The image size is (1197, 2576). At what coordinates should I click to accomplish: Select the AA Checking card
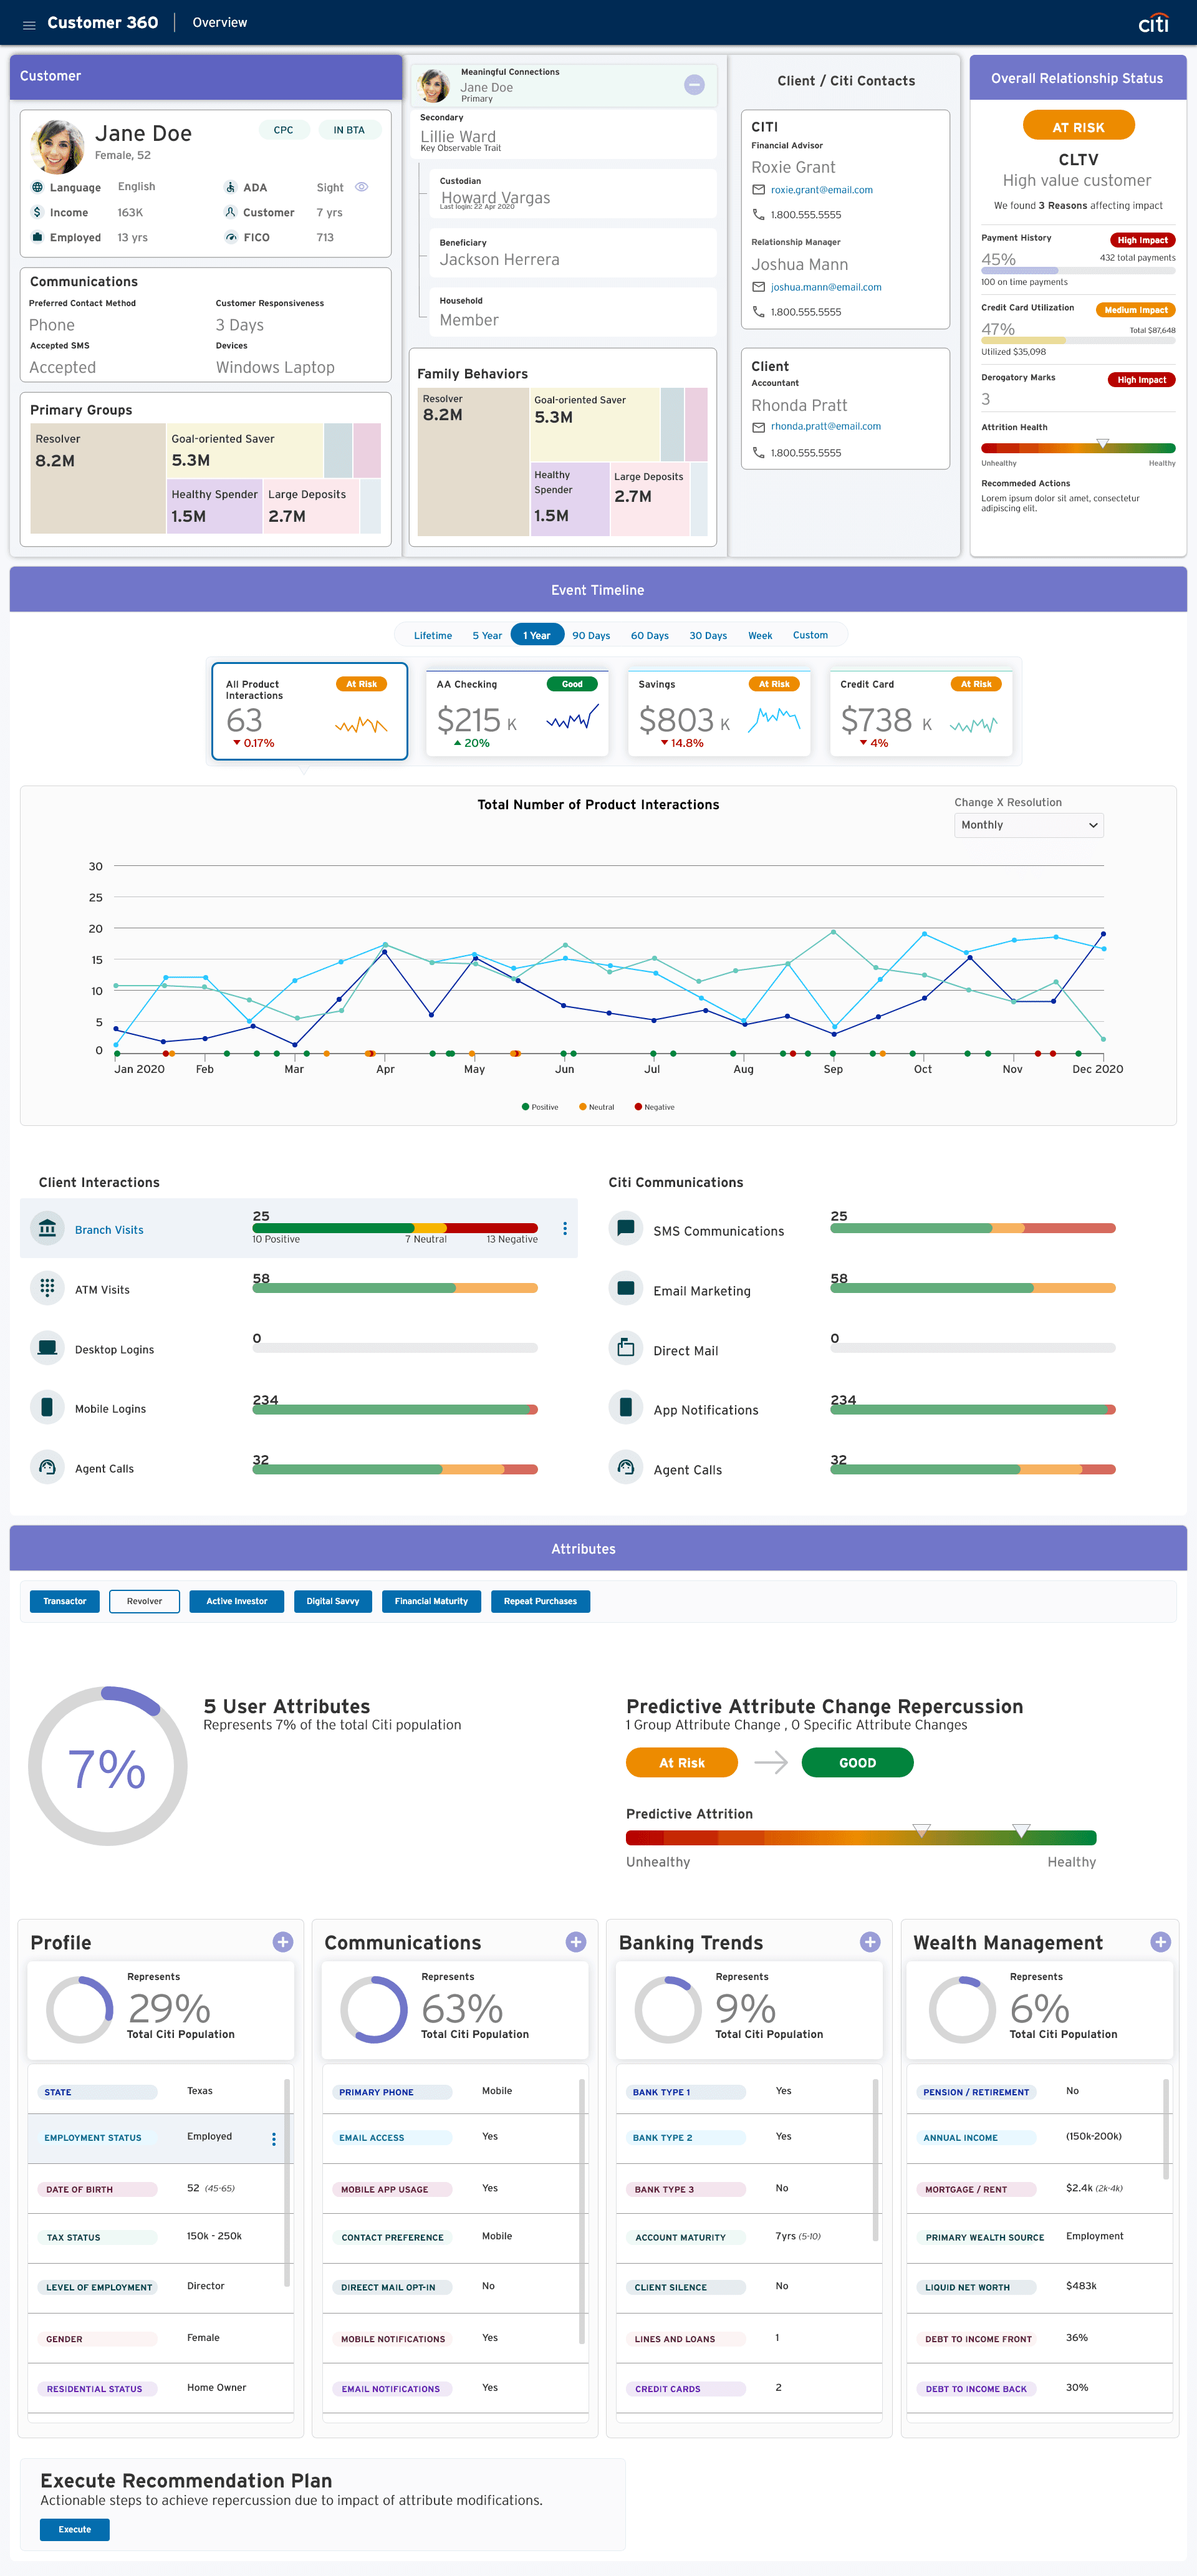tap(517, 713)
